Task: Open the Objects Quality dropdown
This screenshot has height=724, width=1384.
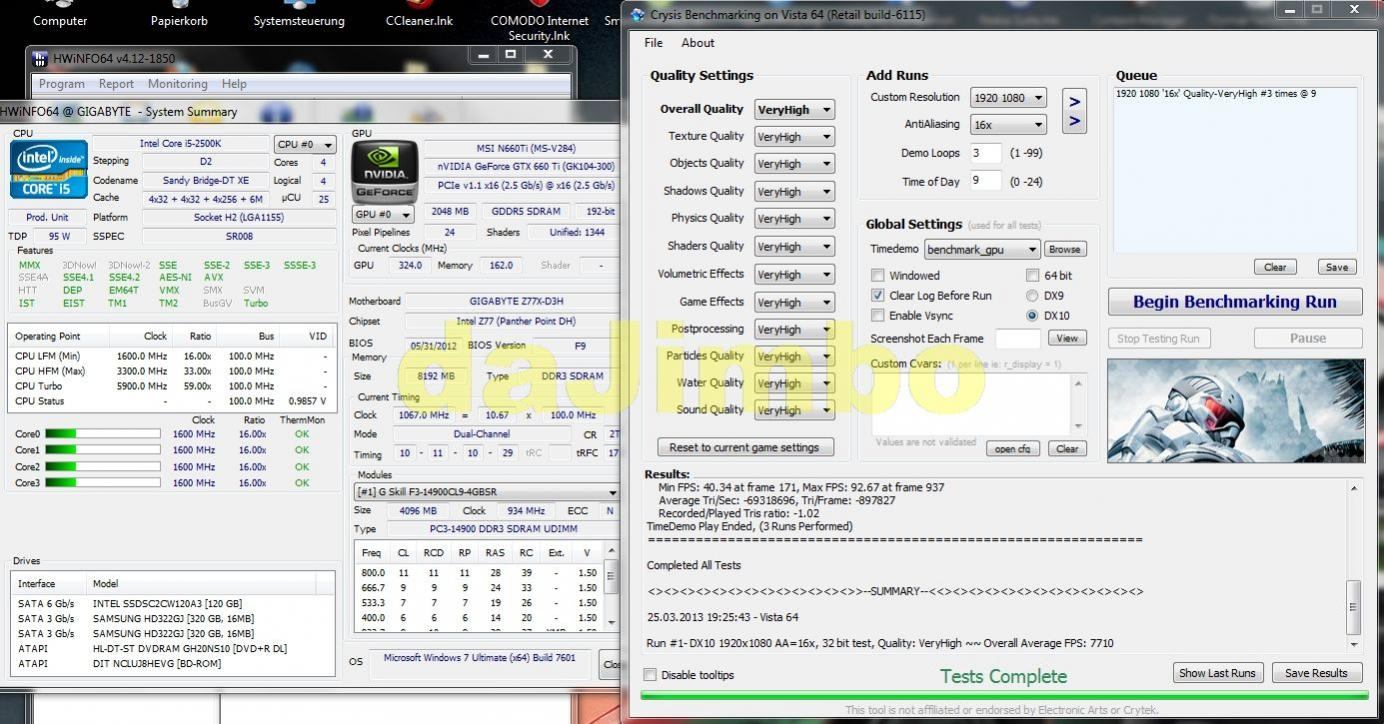Action: [x=794, y=164]
